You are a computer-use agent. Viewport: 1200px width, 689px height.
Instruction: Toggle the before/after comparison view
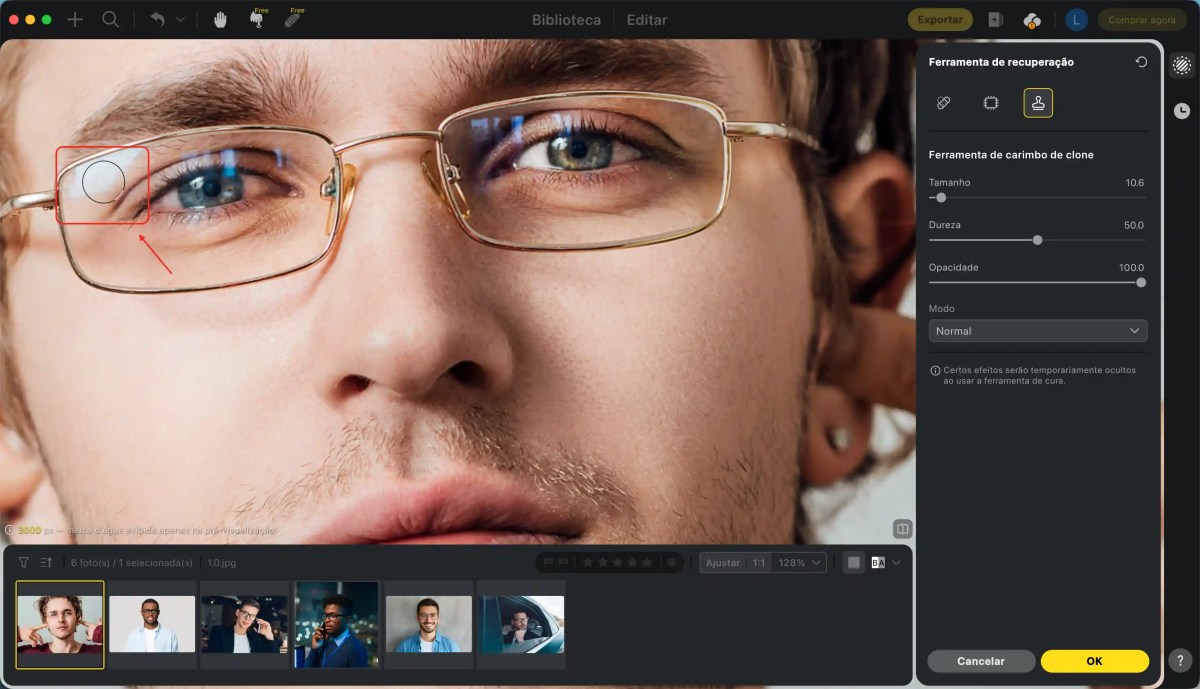pos(877,563)
